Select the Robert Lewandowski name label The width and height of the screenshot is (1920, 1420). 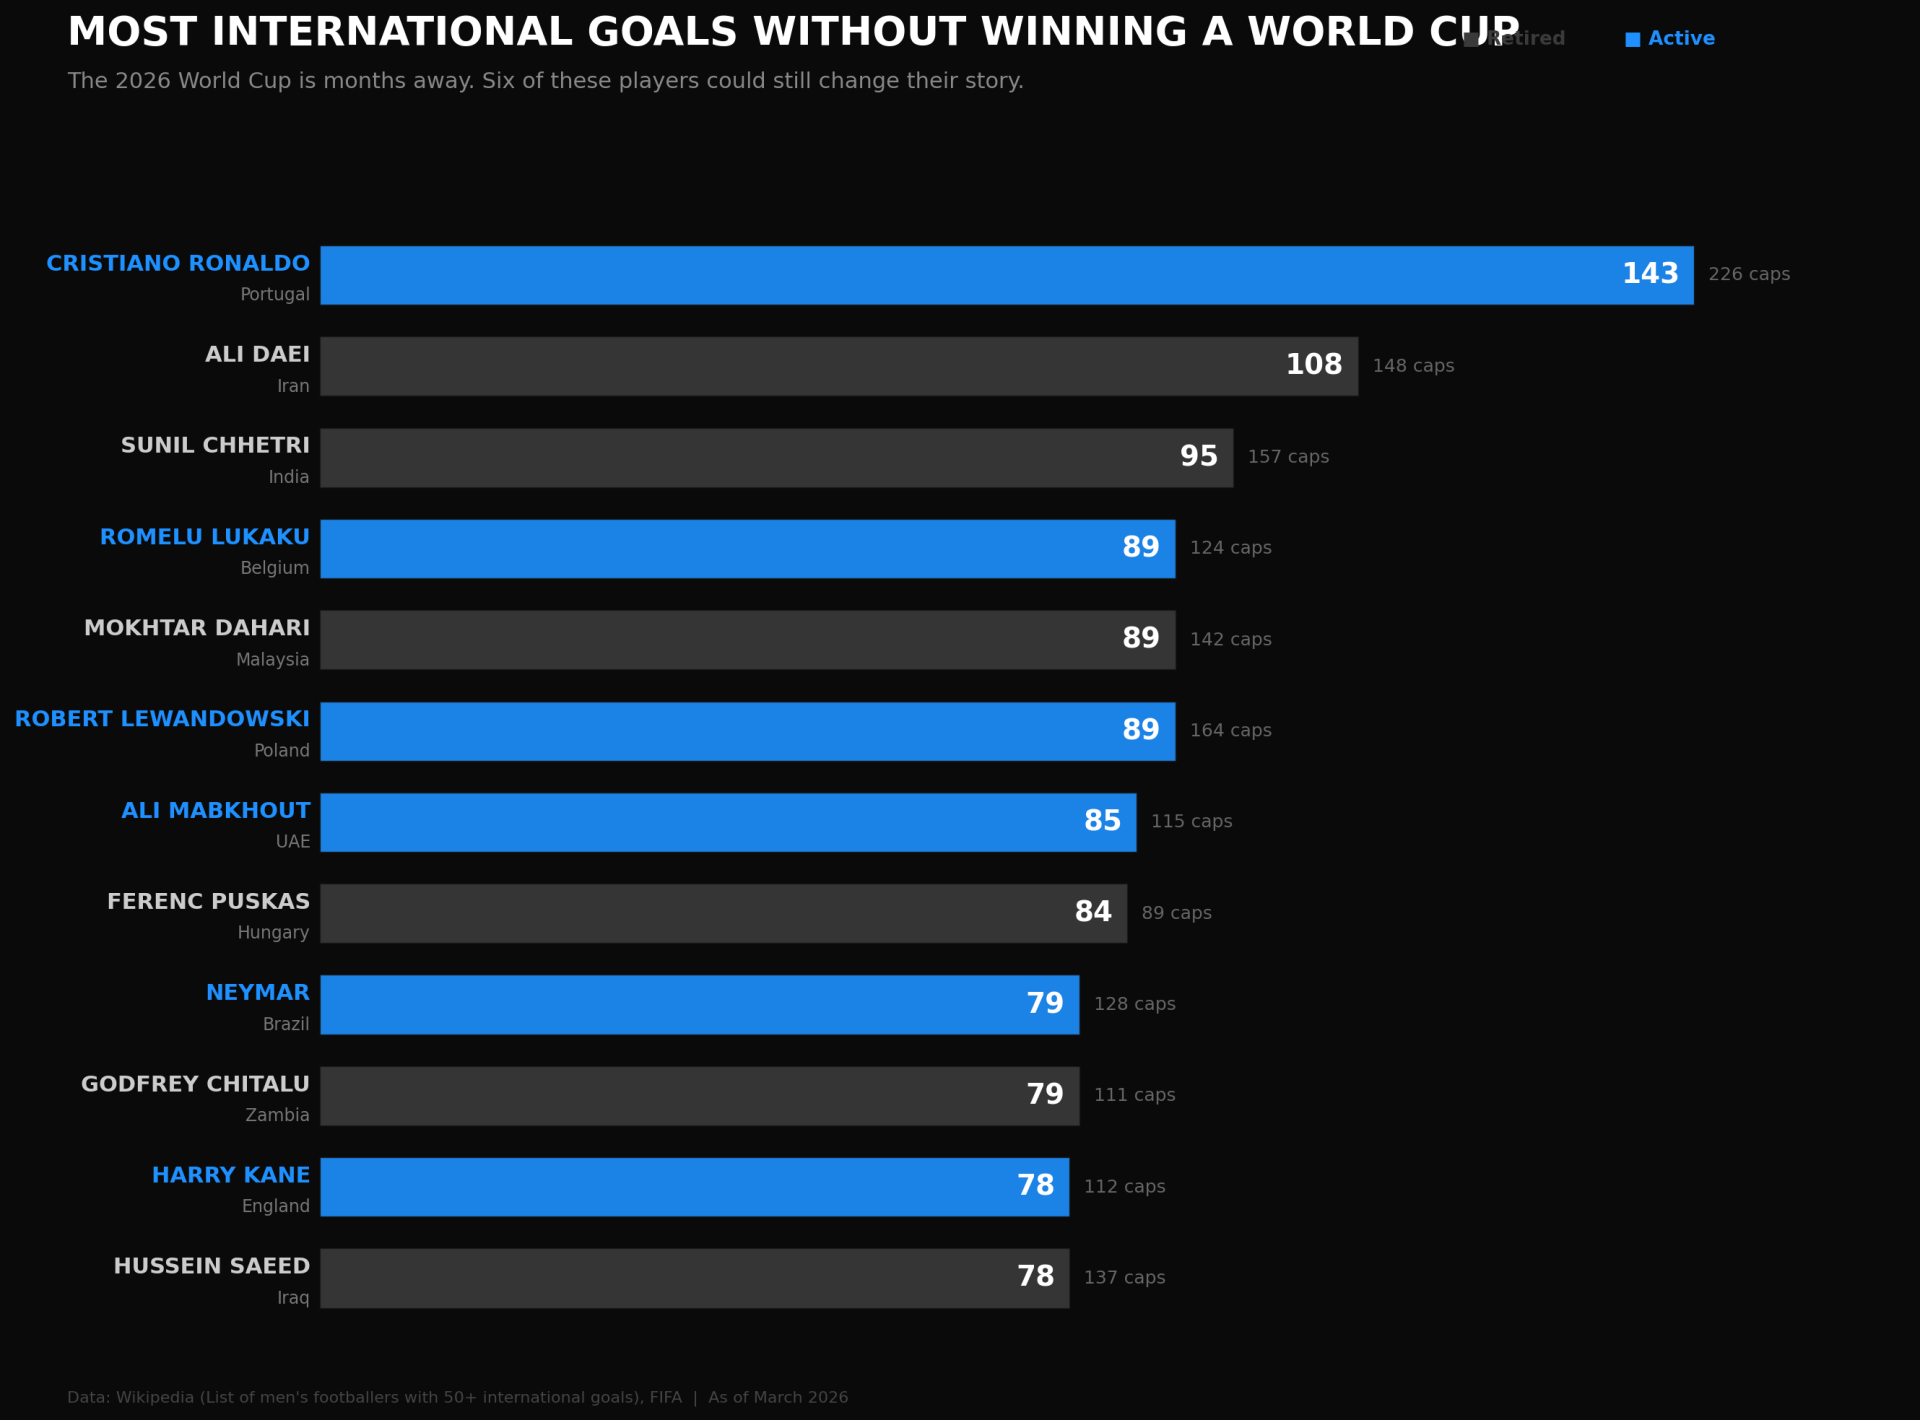pyautogui.click(x=162, y=719)
